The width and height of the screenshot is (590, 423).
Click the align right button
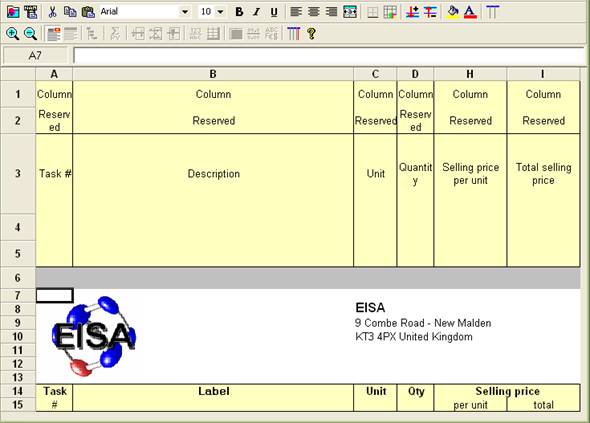(331, 12)
